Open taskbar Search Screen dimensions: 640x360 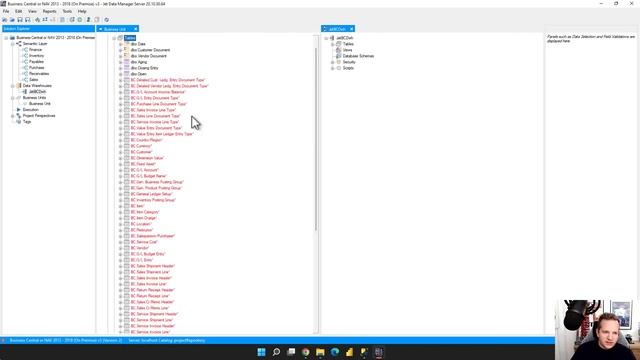(276, 352)
